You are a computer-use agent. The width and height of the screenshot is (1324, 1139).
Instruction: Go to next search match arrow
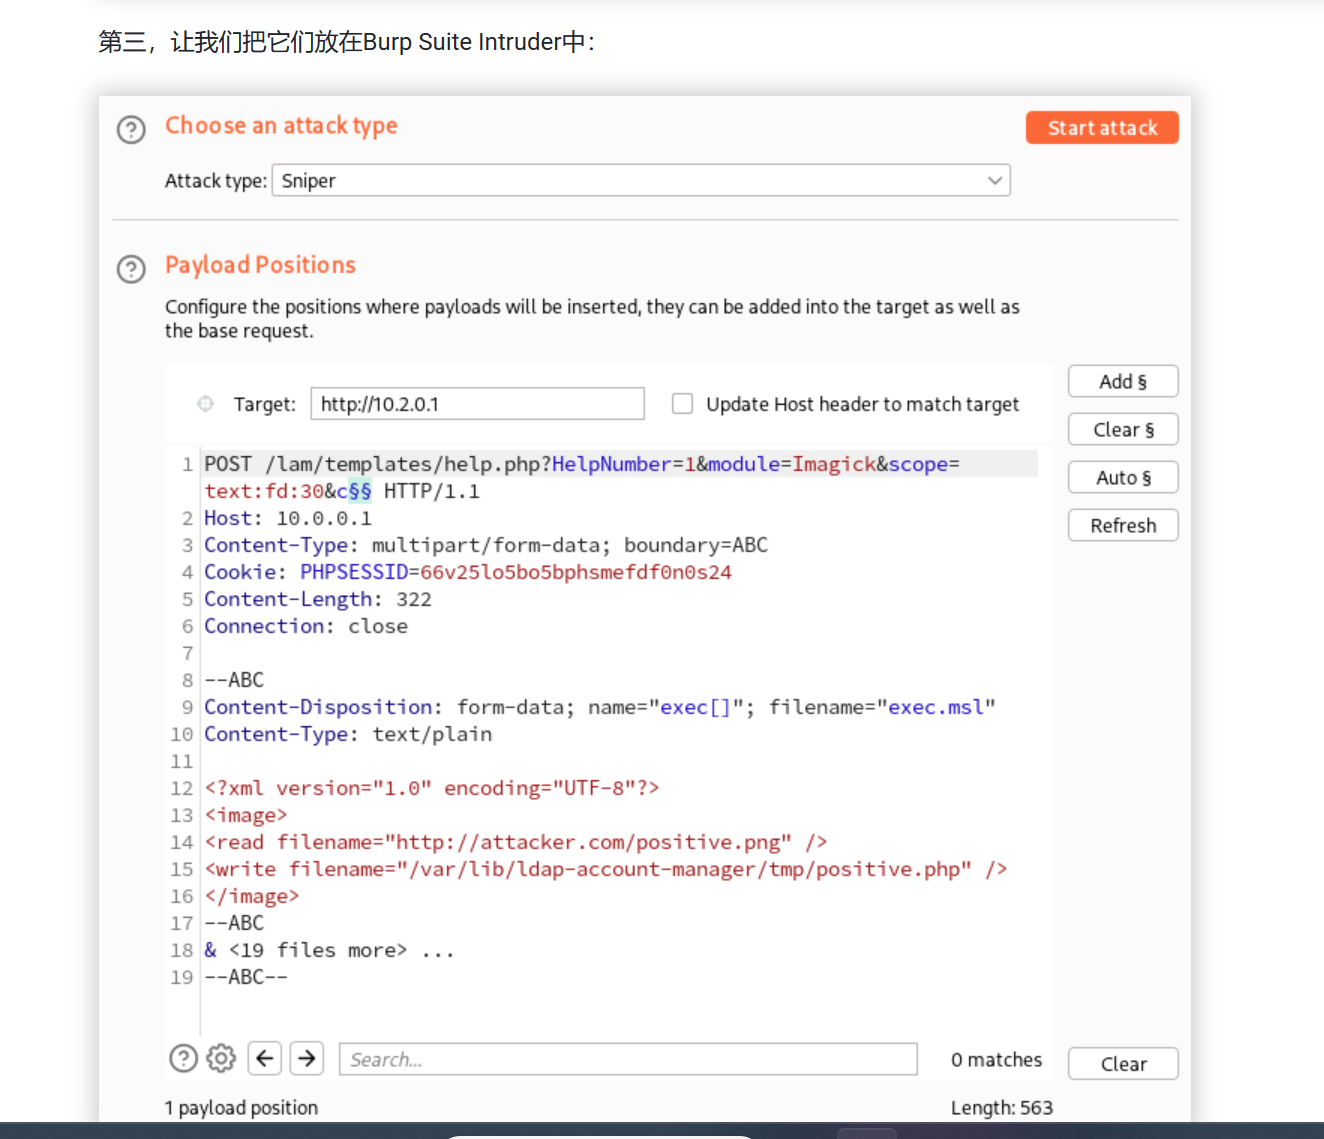click(307, 1058)
